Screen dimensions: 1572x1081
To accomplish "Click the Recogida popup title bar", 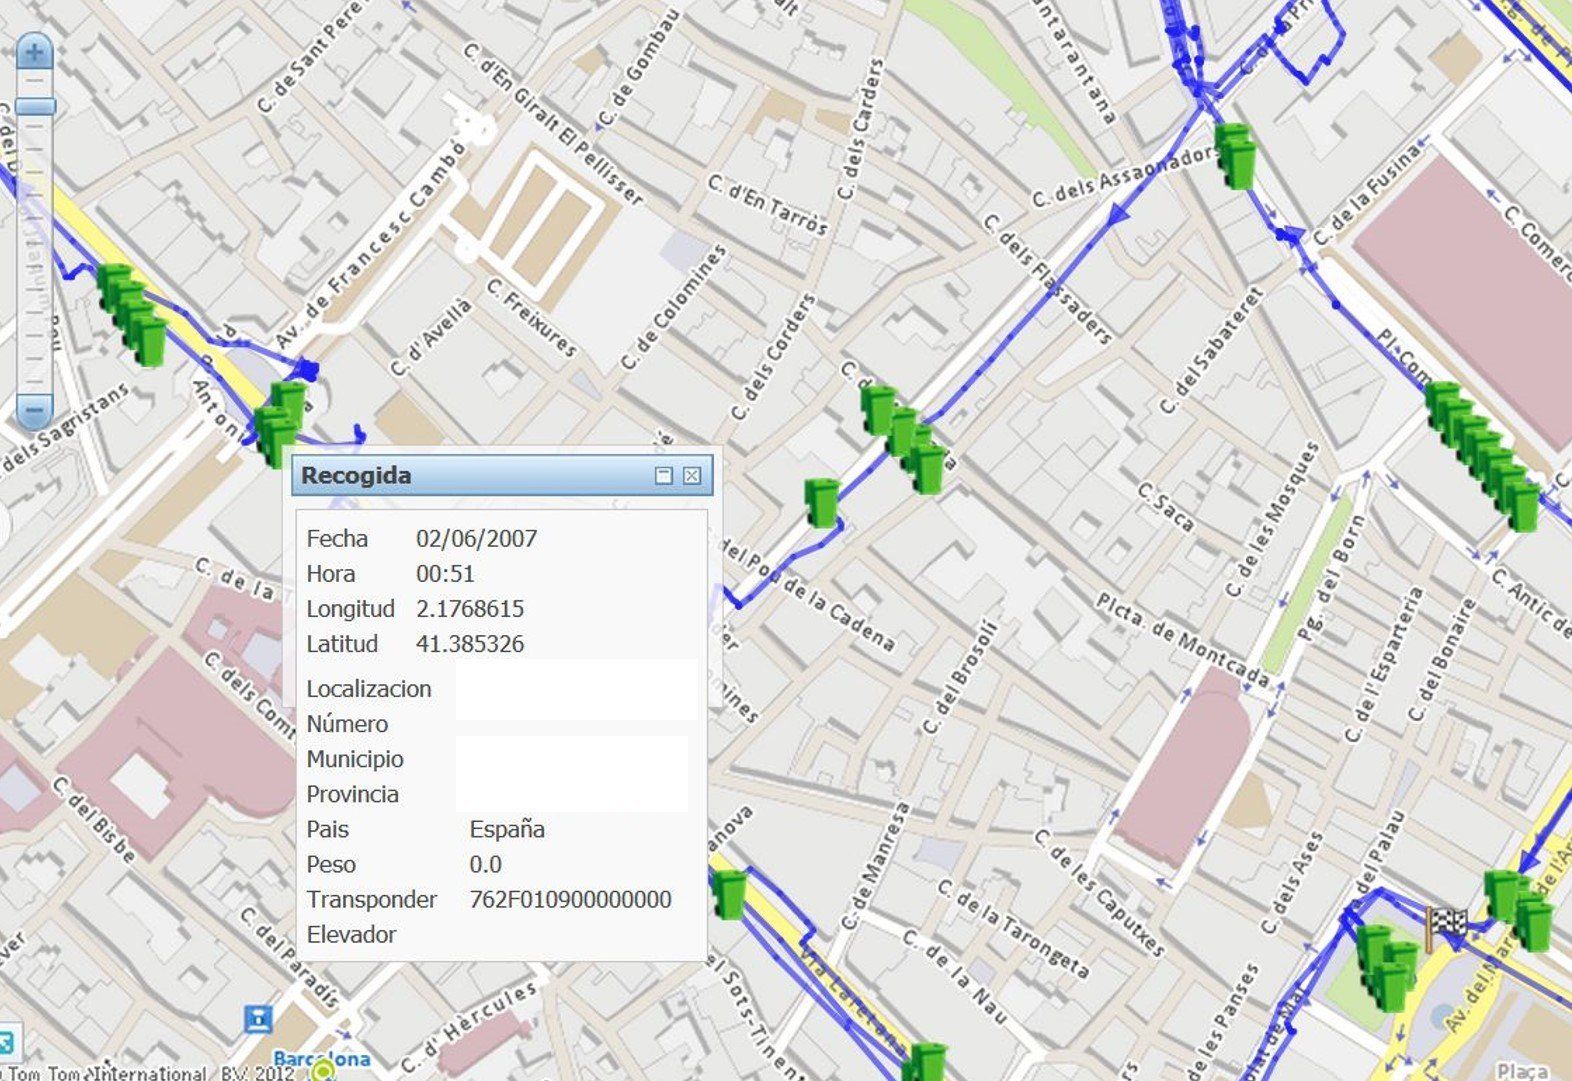I will 470,476.
